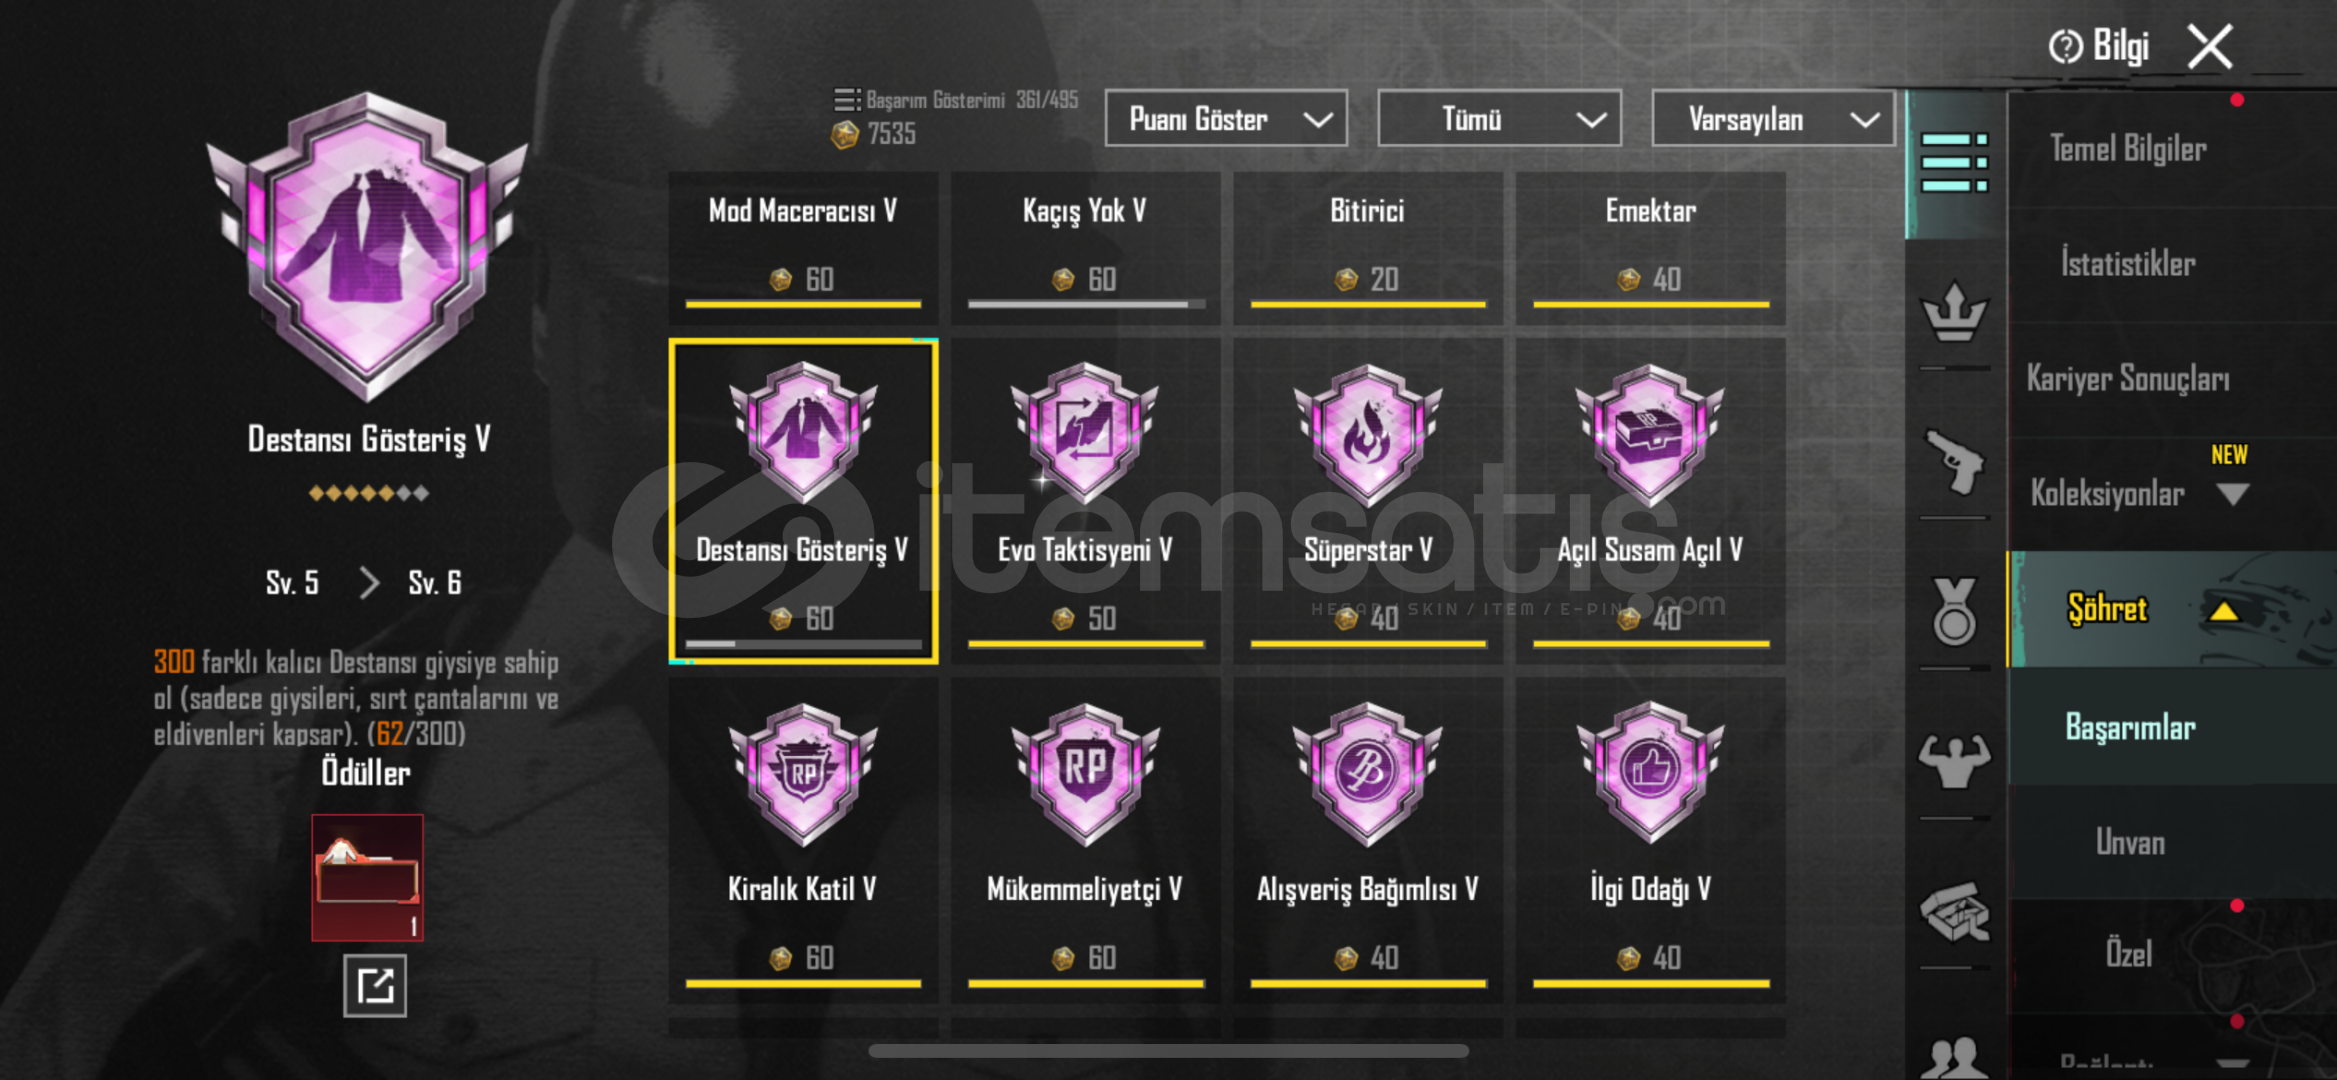Screen dimensions: 2337x1080
Task: Open the İstatistikler tab
Action: 2128,264
